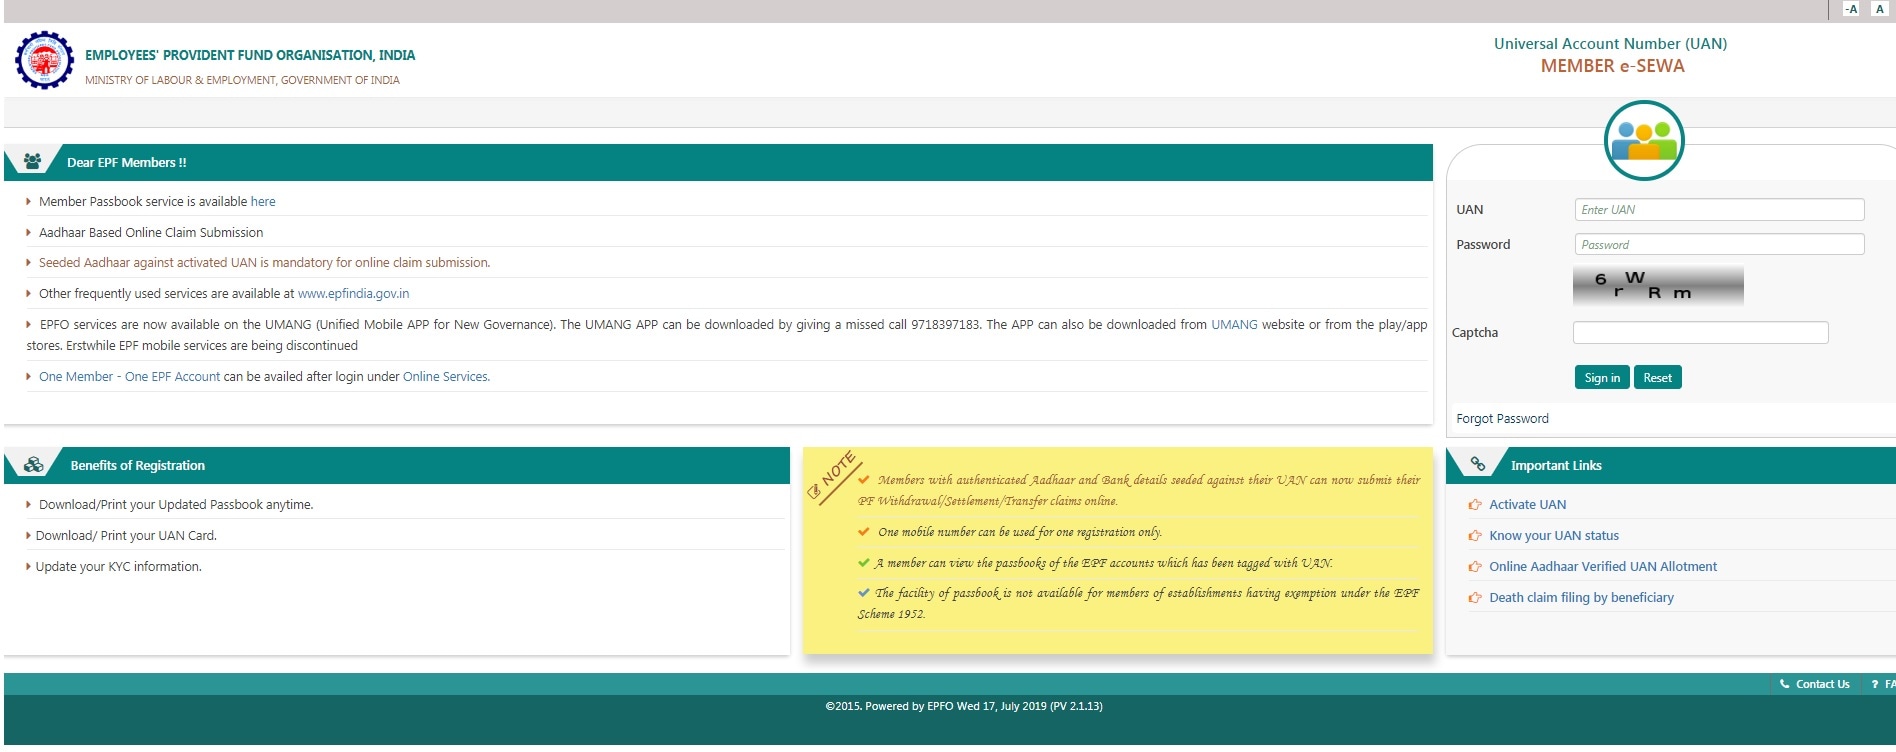Click the Important Links panel header

(1670, 465)
